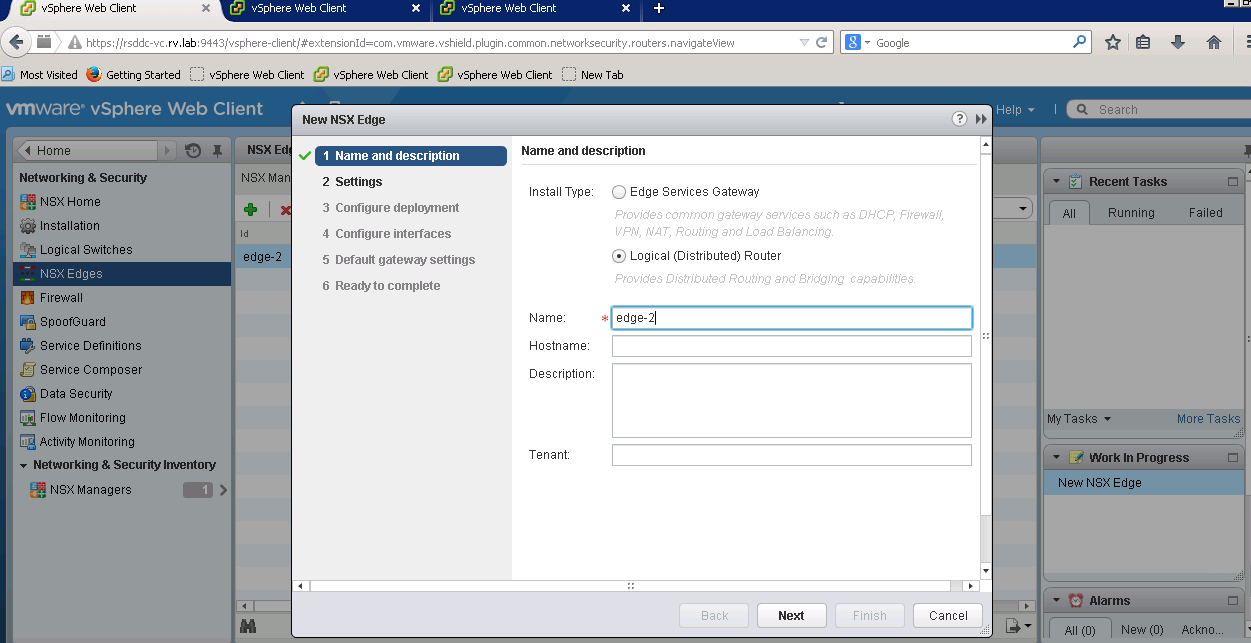
Task: Click the Flow Monitoring icon
Action: point(28,418)
